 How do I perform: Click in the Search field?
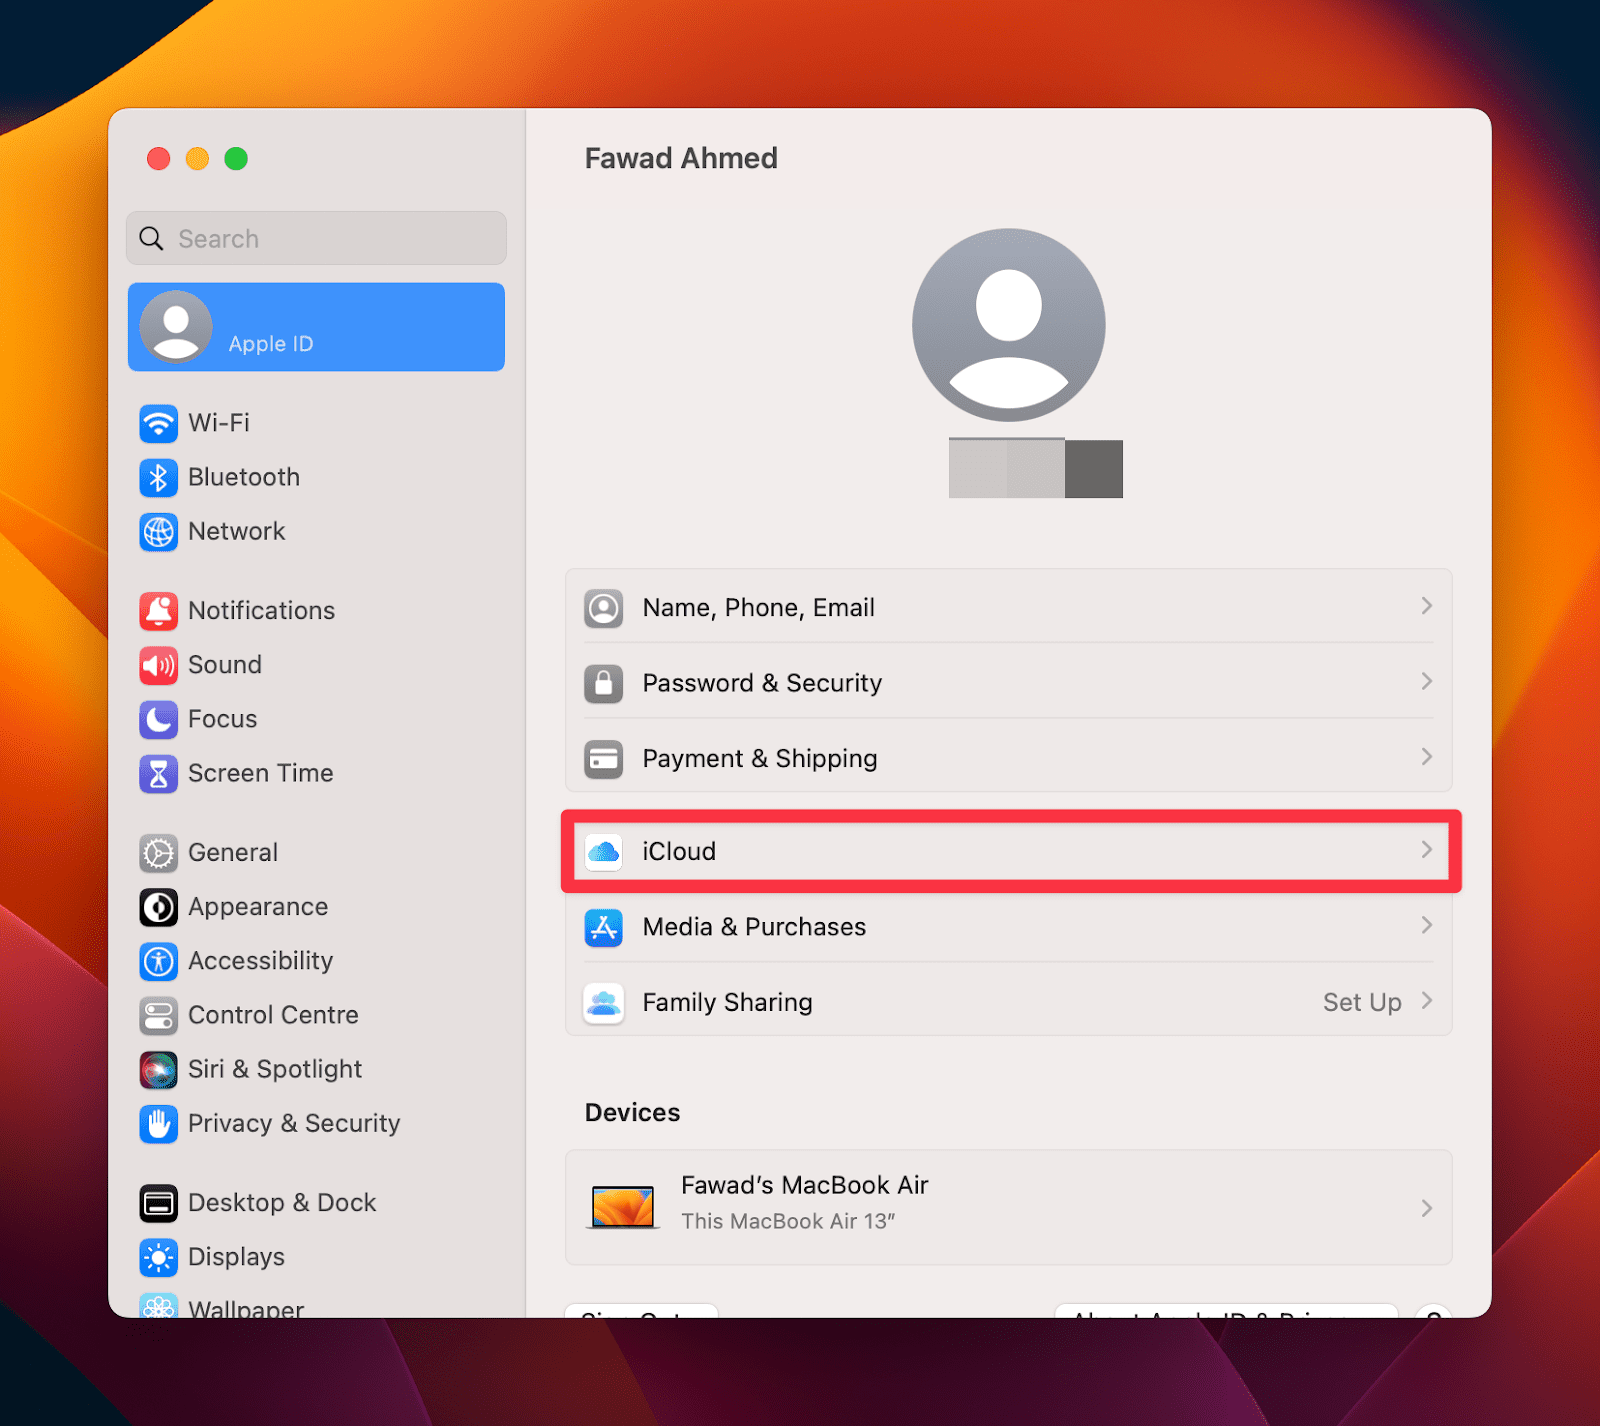[x=316, y=238]
